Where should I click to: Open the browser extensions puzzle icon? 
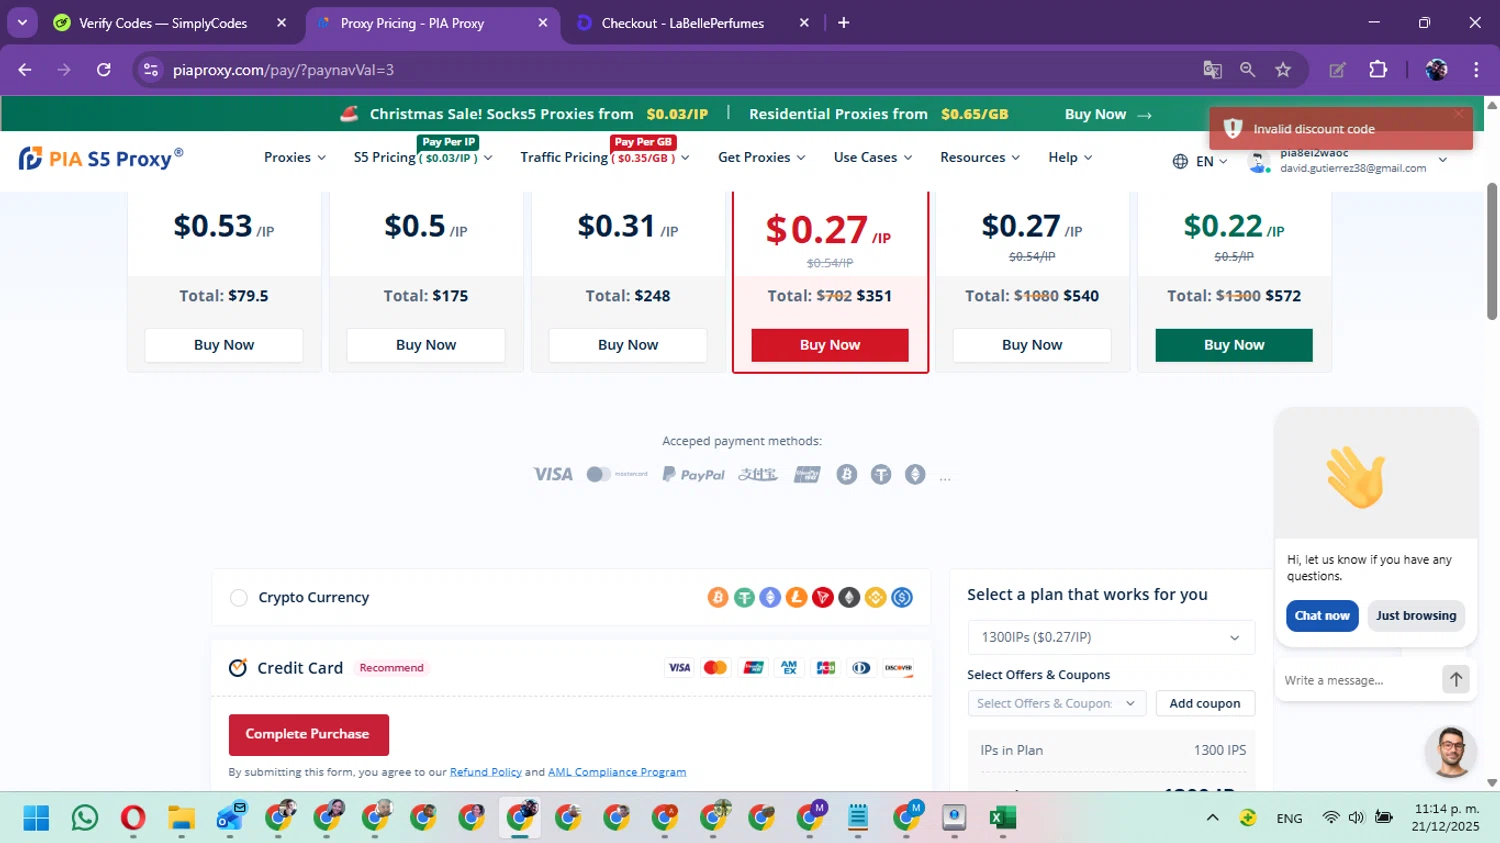[x=1378, y=70]
